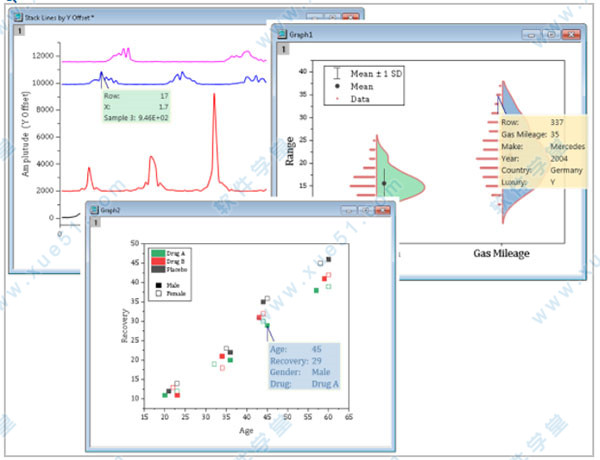600x460 pixels.
Task: Click the Stack Lines by Y Offset window icon
Action: coord(18,18)
